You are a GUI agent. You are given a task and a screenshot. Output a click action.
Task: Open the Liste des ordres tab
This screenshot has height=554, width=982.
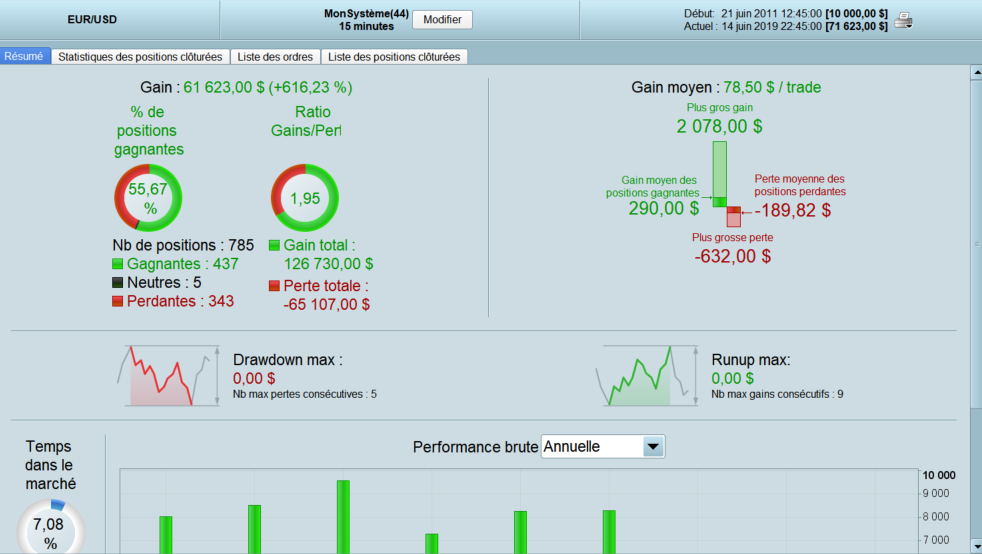pyautogui.click(x=275, y=57)
